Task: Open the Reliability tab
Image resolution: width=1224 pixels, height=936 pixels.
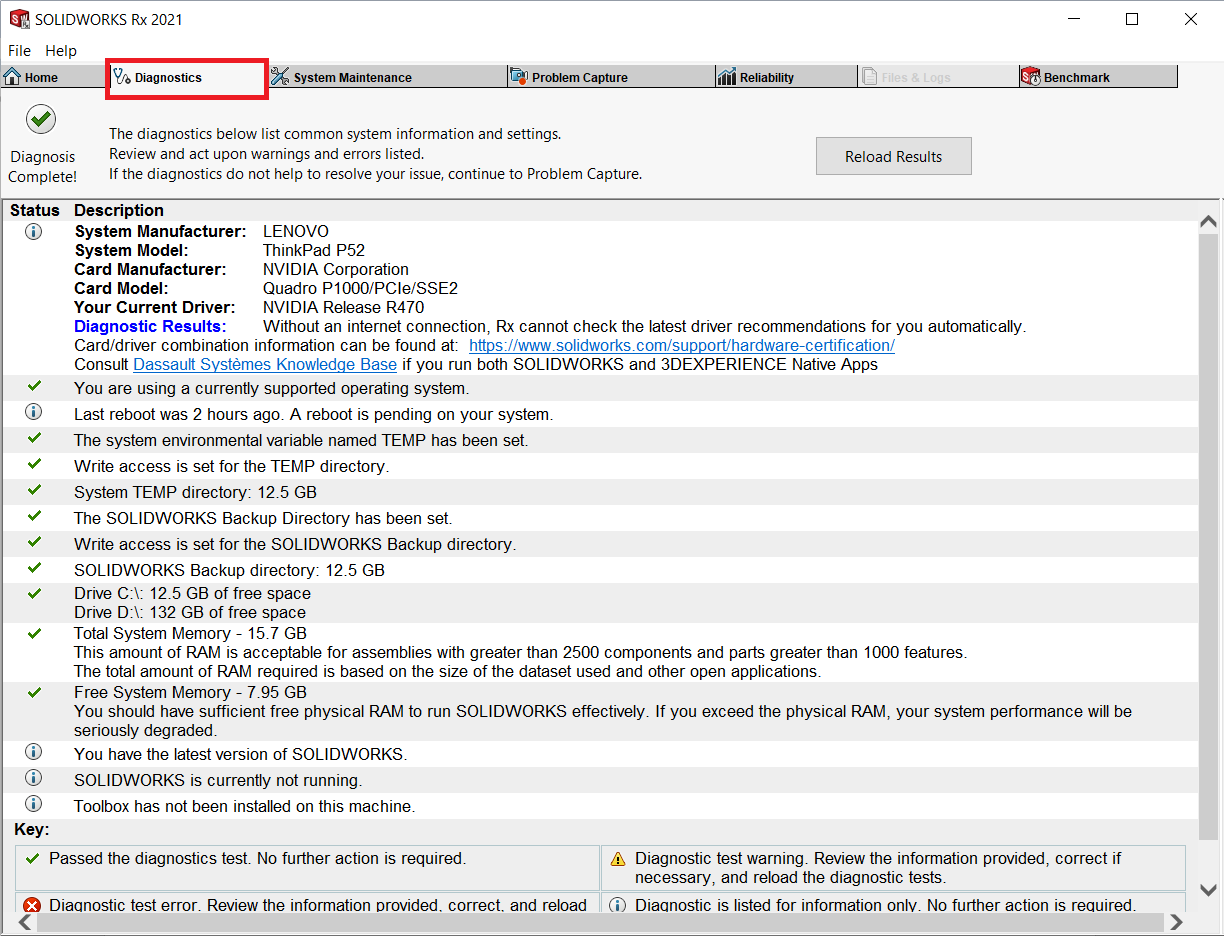Action: point(786,77)
